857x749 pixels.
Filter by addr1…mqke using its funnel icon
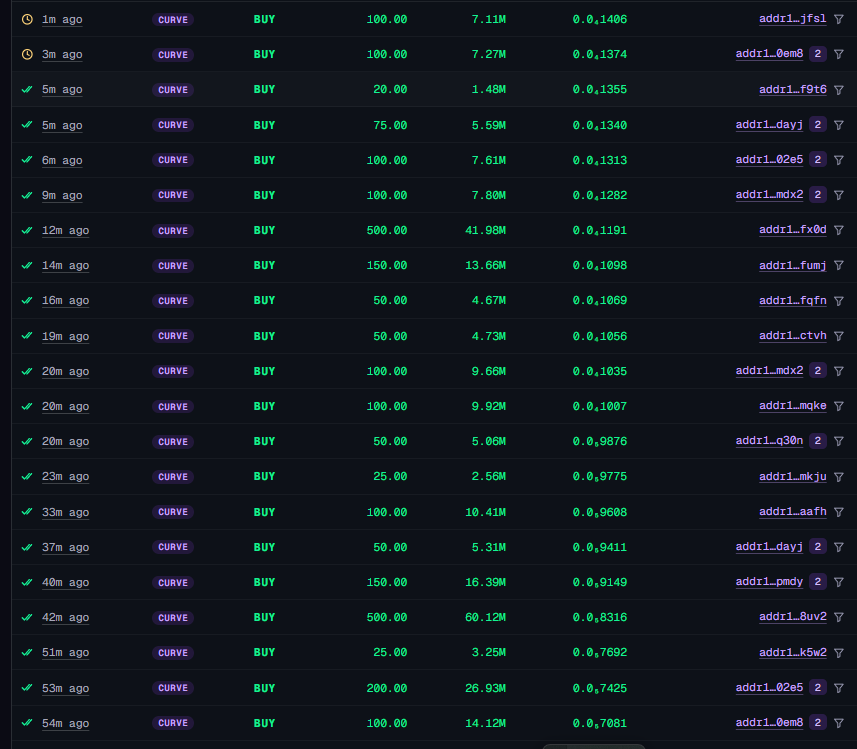click(839, 406)
